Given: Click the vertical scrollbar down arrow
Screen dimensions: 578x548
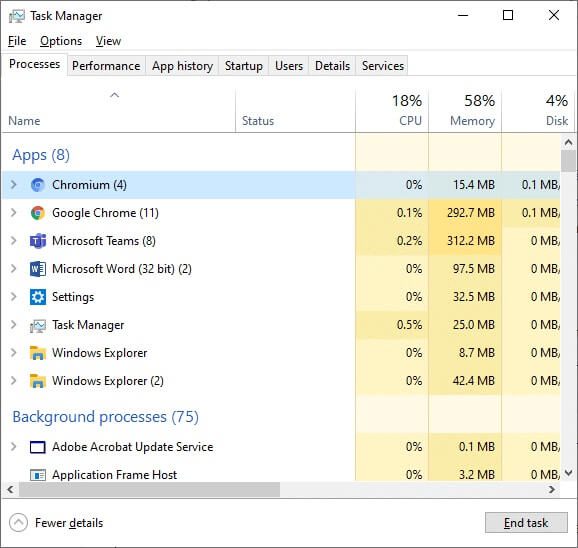Looking at the screenshot, I should (x=568, y=472).
